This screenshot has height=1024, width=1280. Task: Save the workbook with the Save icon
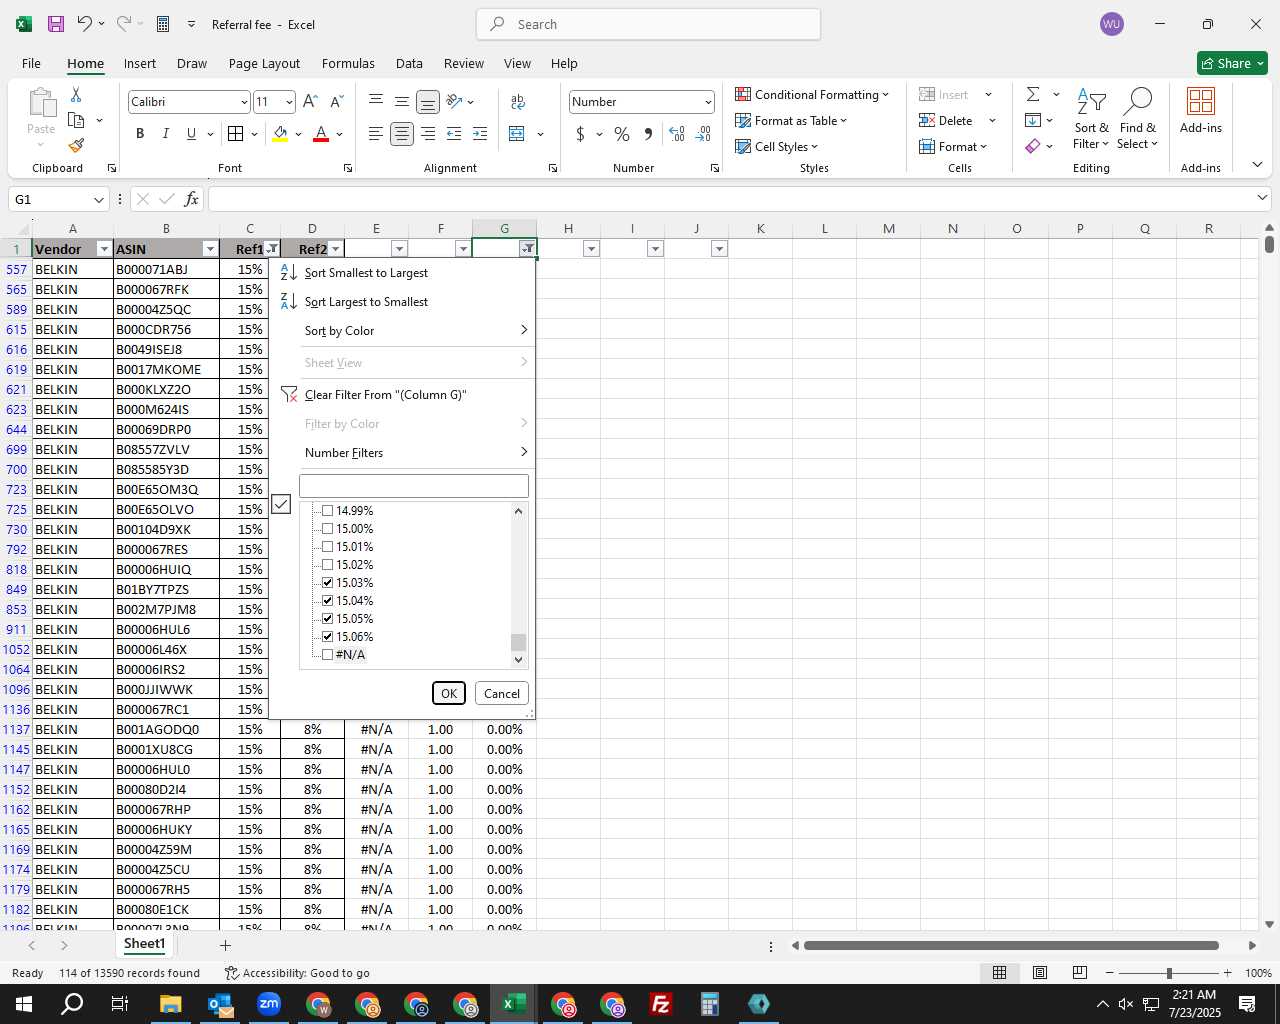coord(56,24)
